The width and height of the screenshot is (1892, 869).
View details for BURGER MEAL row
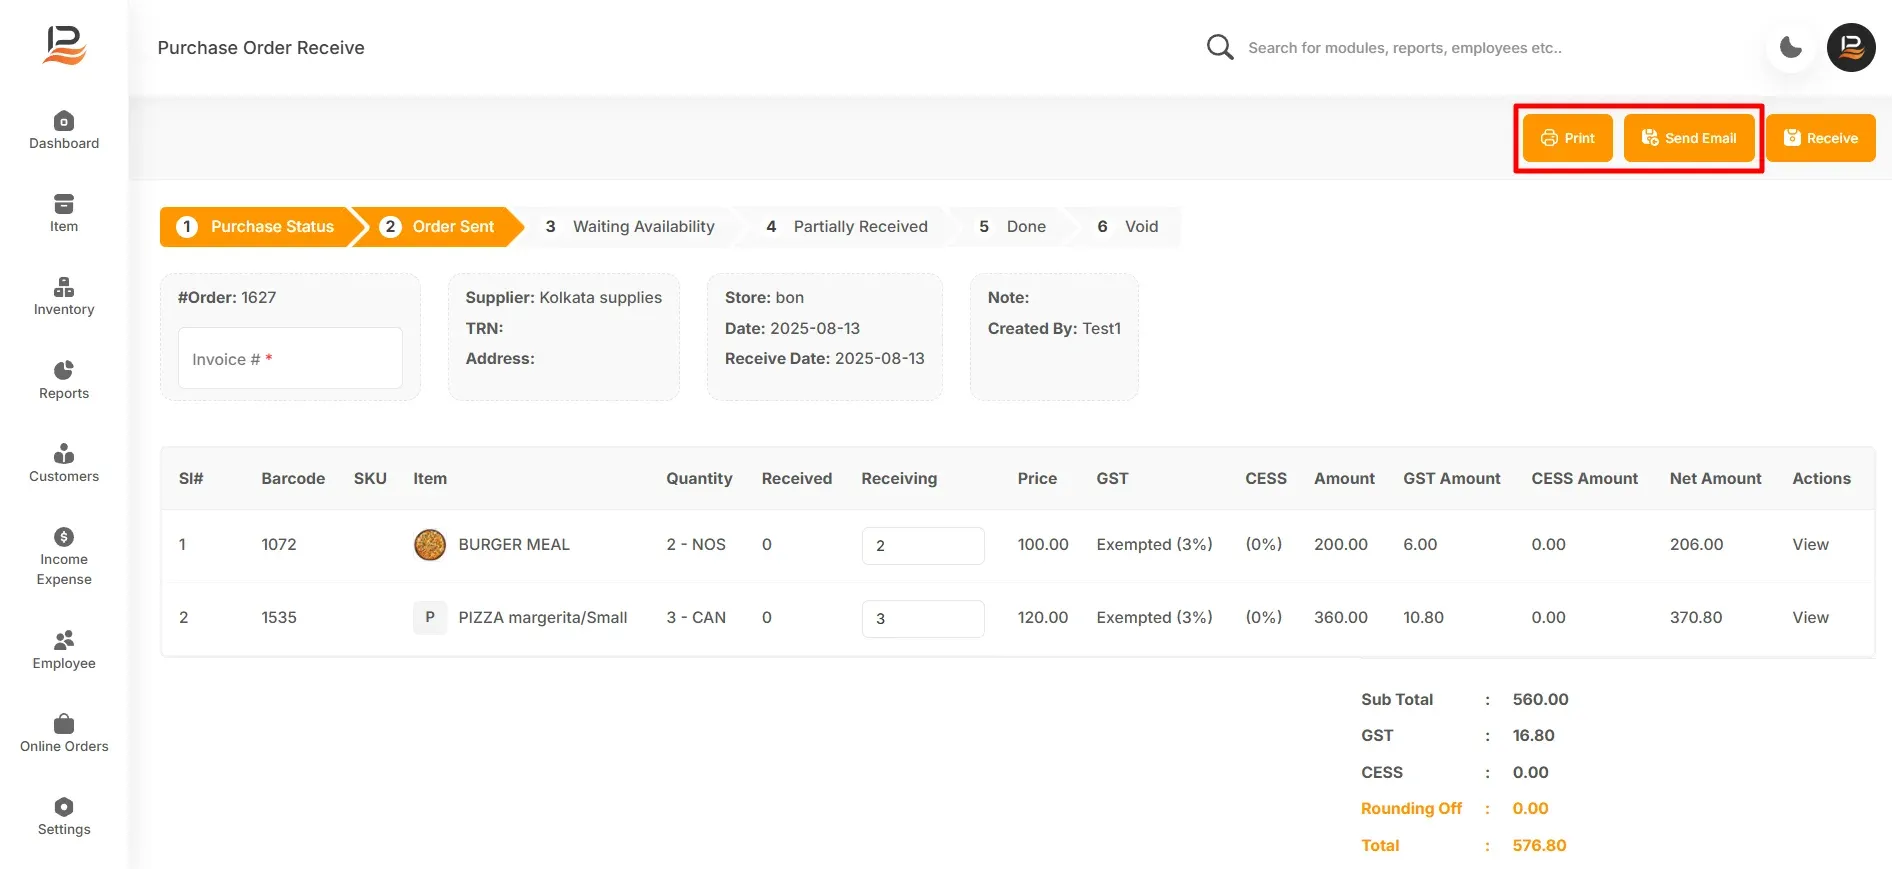coord(1810,545)
